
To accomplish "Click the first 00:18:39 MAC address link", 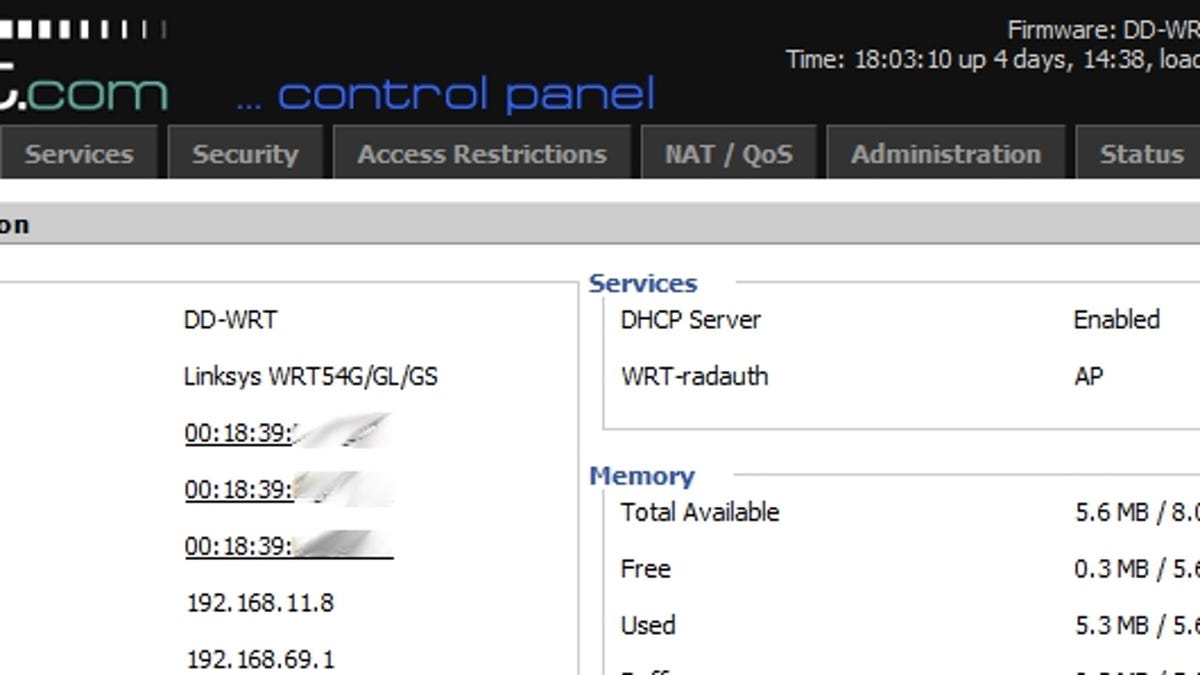I will (x=287, y=433).
